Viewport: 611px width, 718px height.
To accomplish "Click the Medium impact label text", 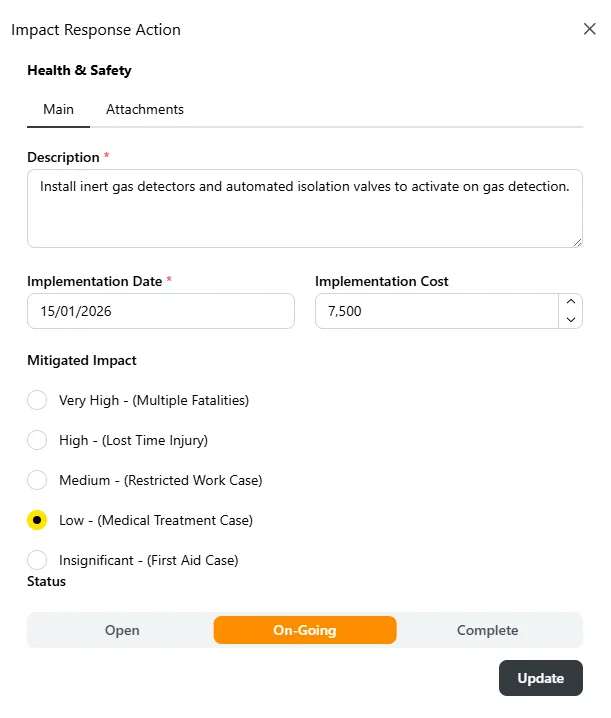I will pos(161,480).
